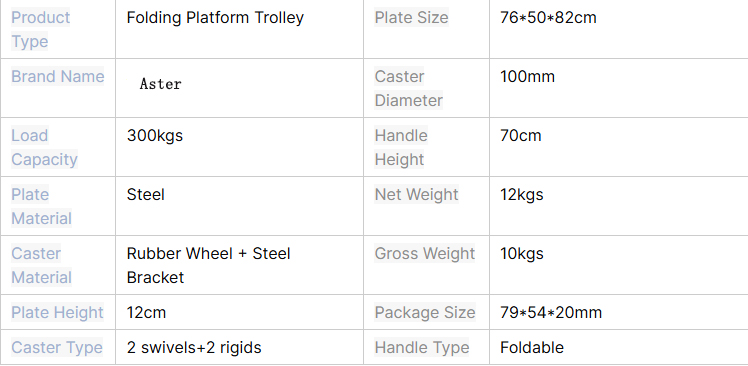
Task: Select the Foldable handle type value
Action: tap(532, 347)
